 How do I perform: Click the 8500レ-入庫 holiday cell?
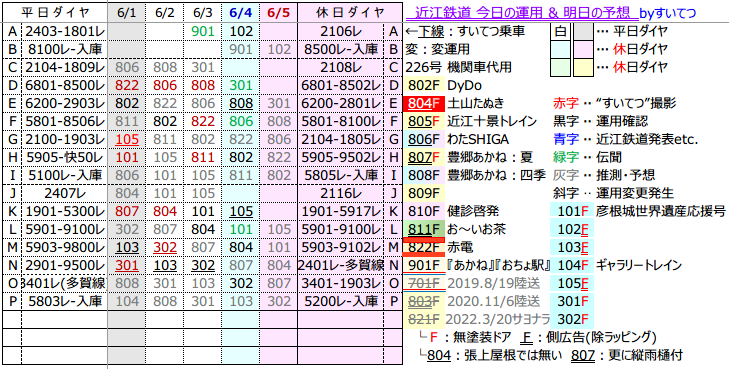(x=341, y=49)
